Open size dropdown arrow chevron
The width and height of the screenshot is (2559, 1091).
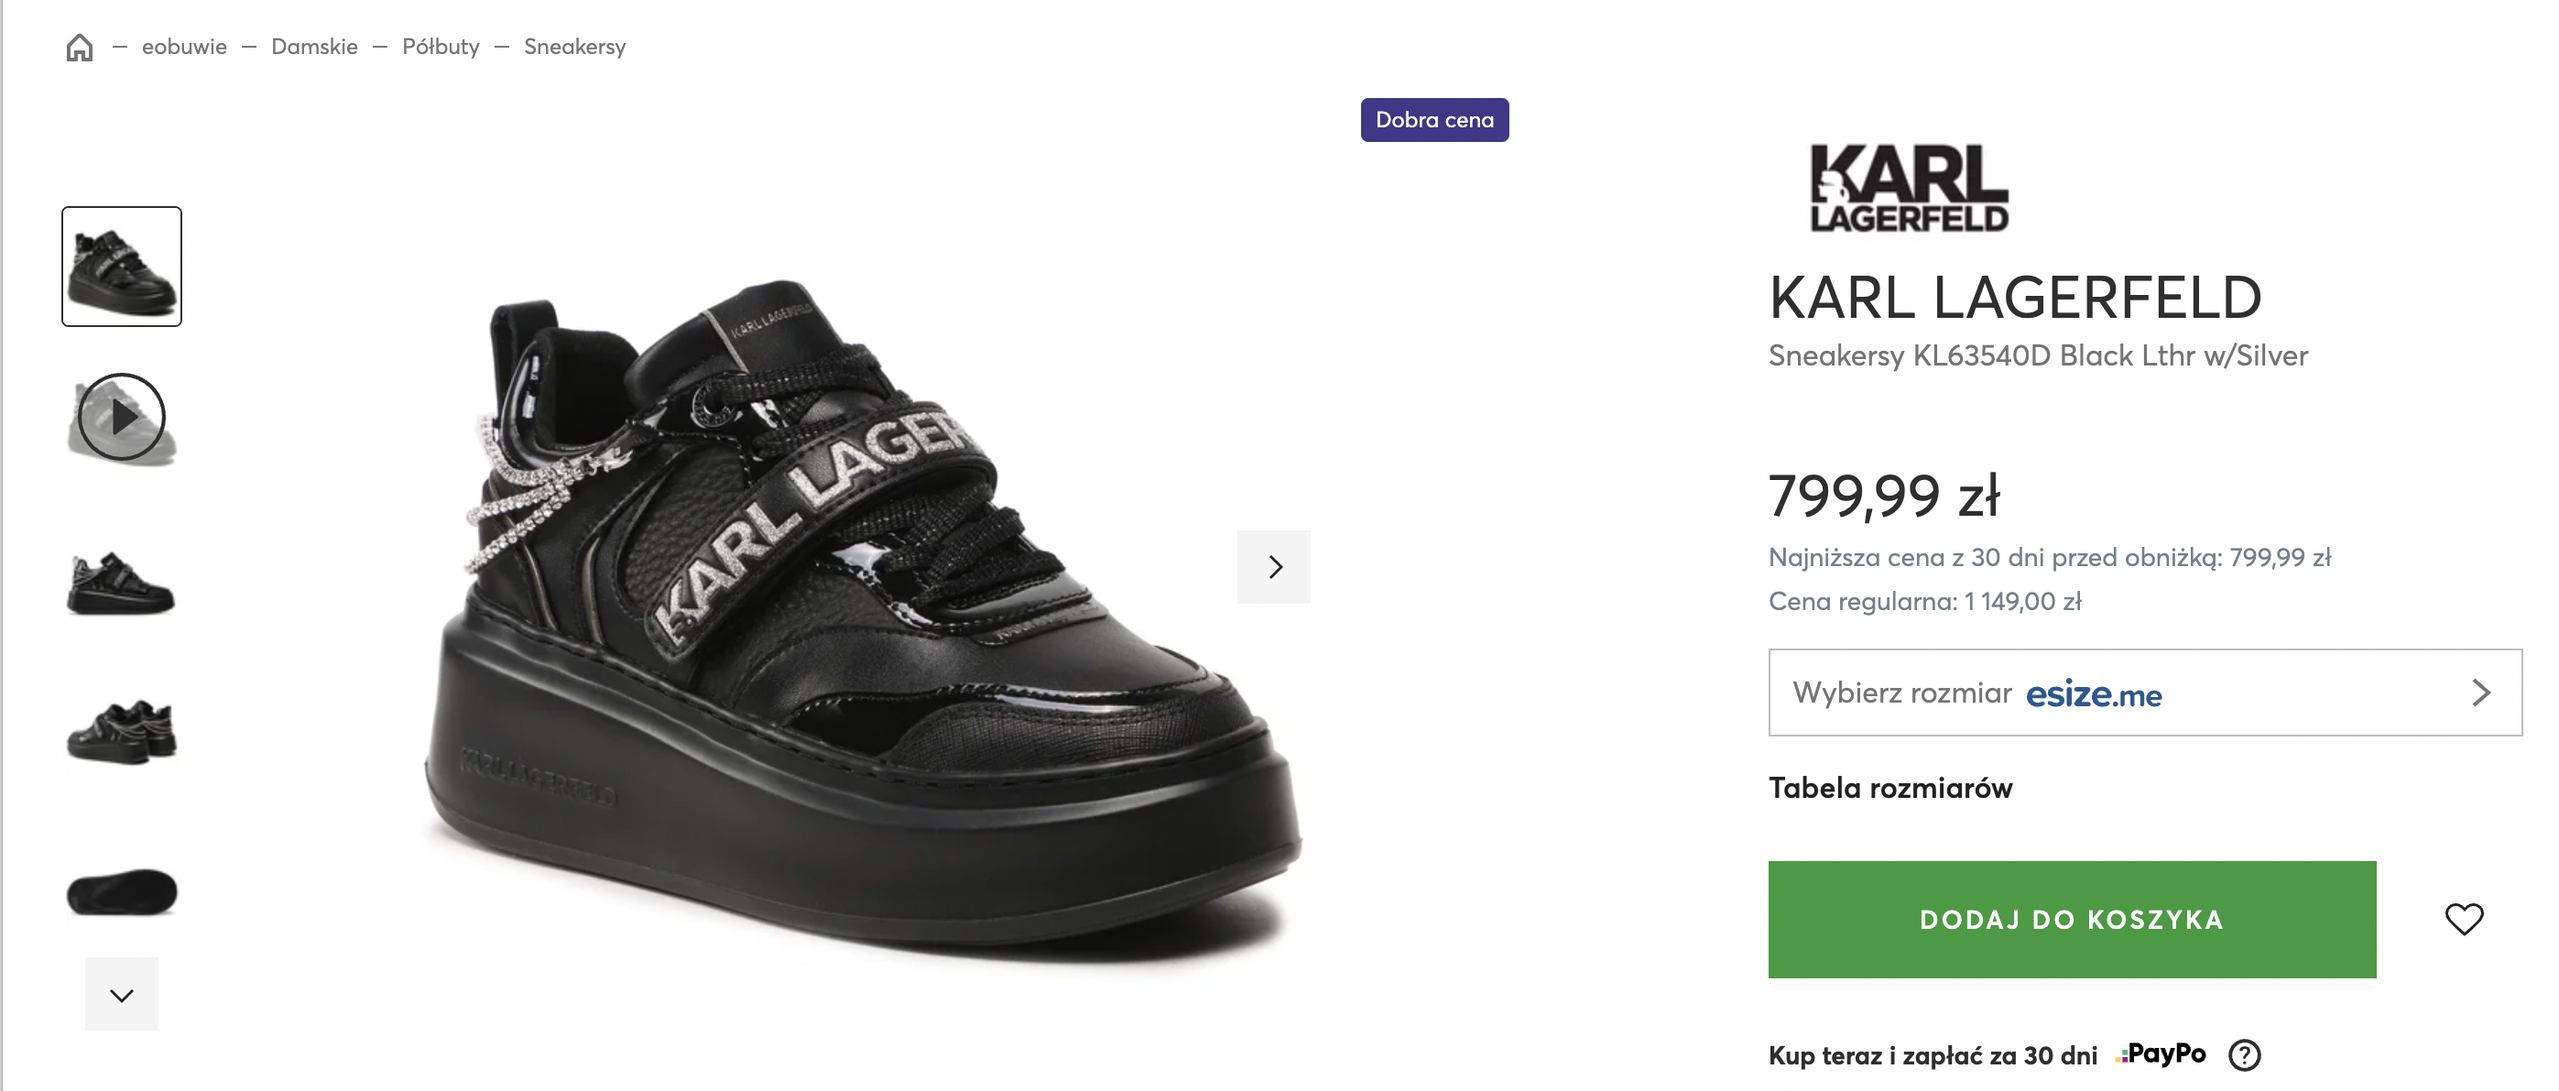click(2480, 693)
